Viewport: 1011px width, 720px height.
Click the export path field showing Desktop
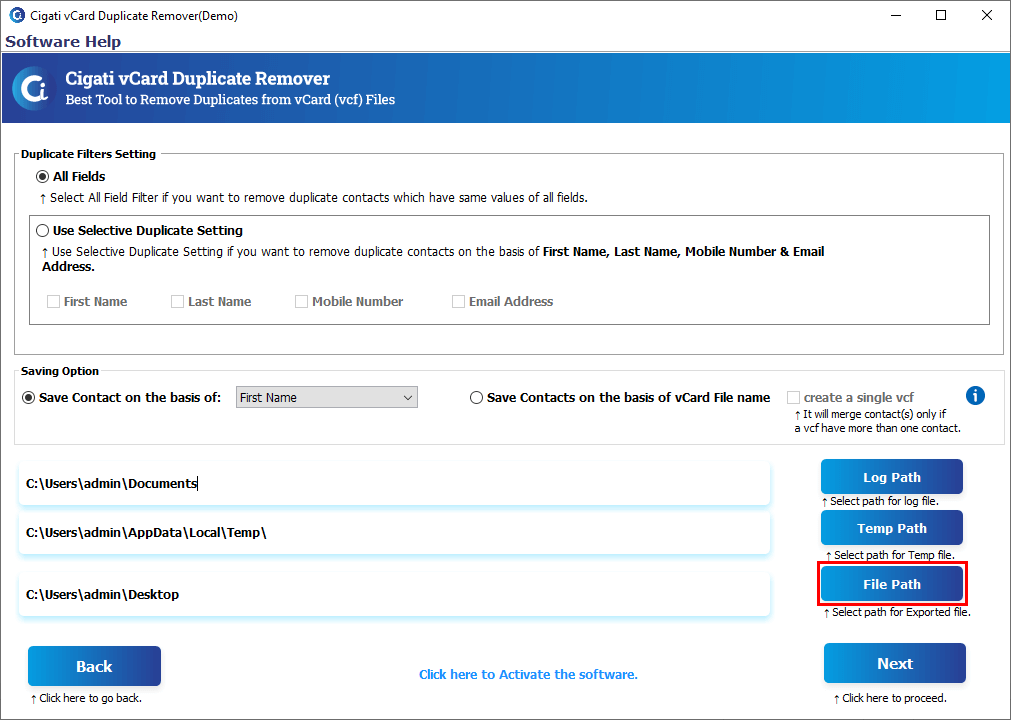(395, 594)
